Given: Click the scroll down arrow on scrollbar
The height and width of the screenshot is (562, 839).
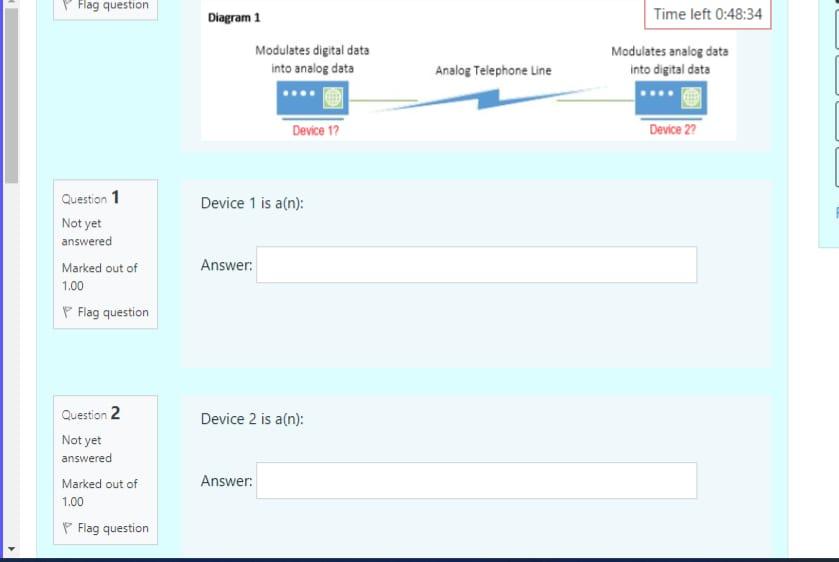Looking at the screenshot, I should [x=11, y=549].
